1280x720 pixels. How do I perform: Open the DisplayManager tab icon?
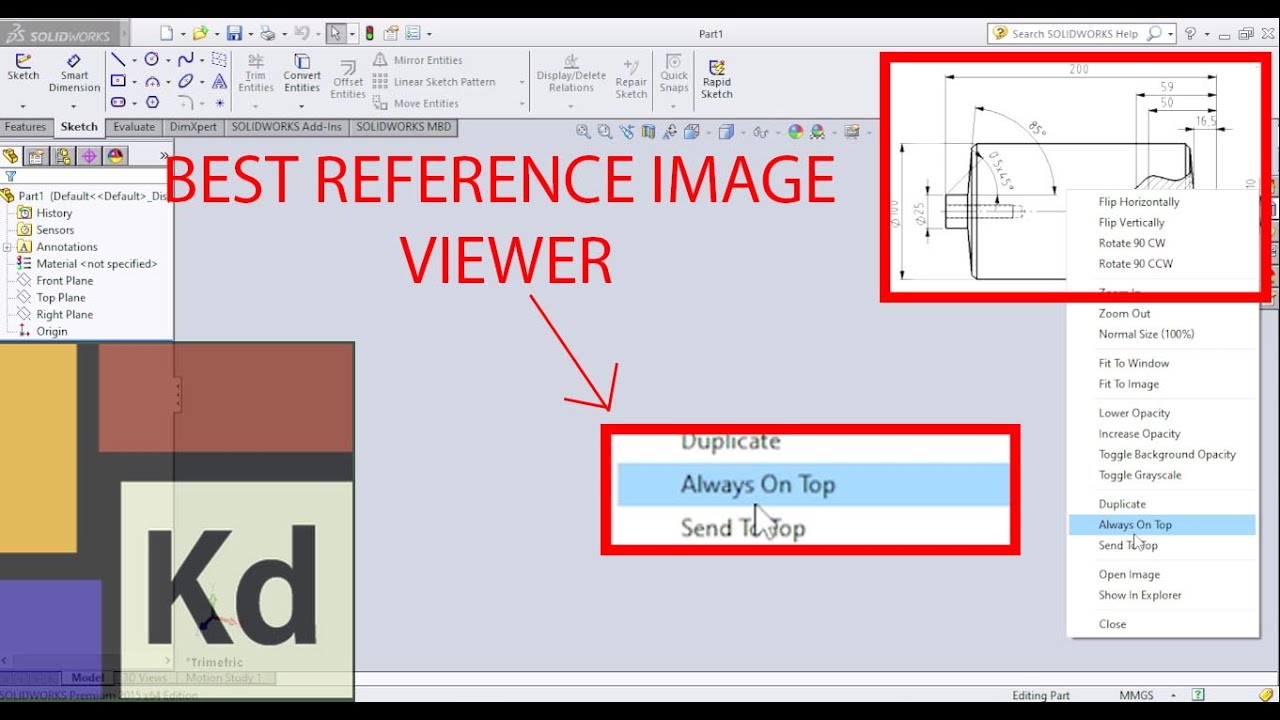(115, 156)
